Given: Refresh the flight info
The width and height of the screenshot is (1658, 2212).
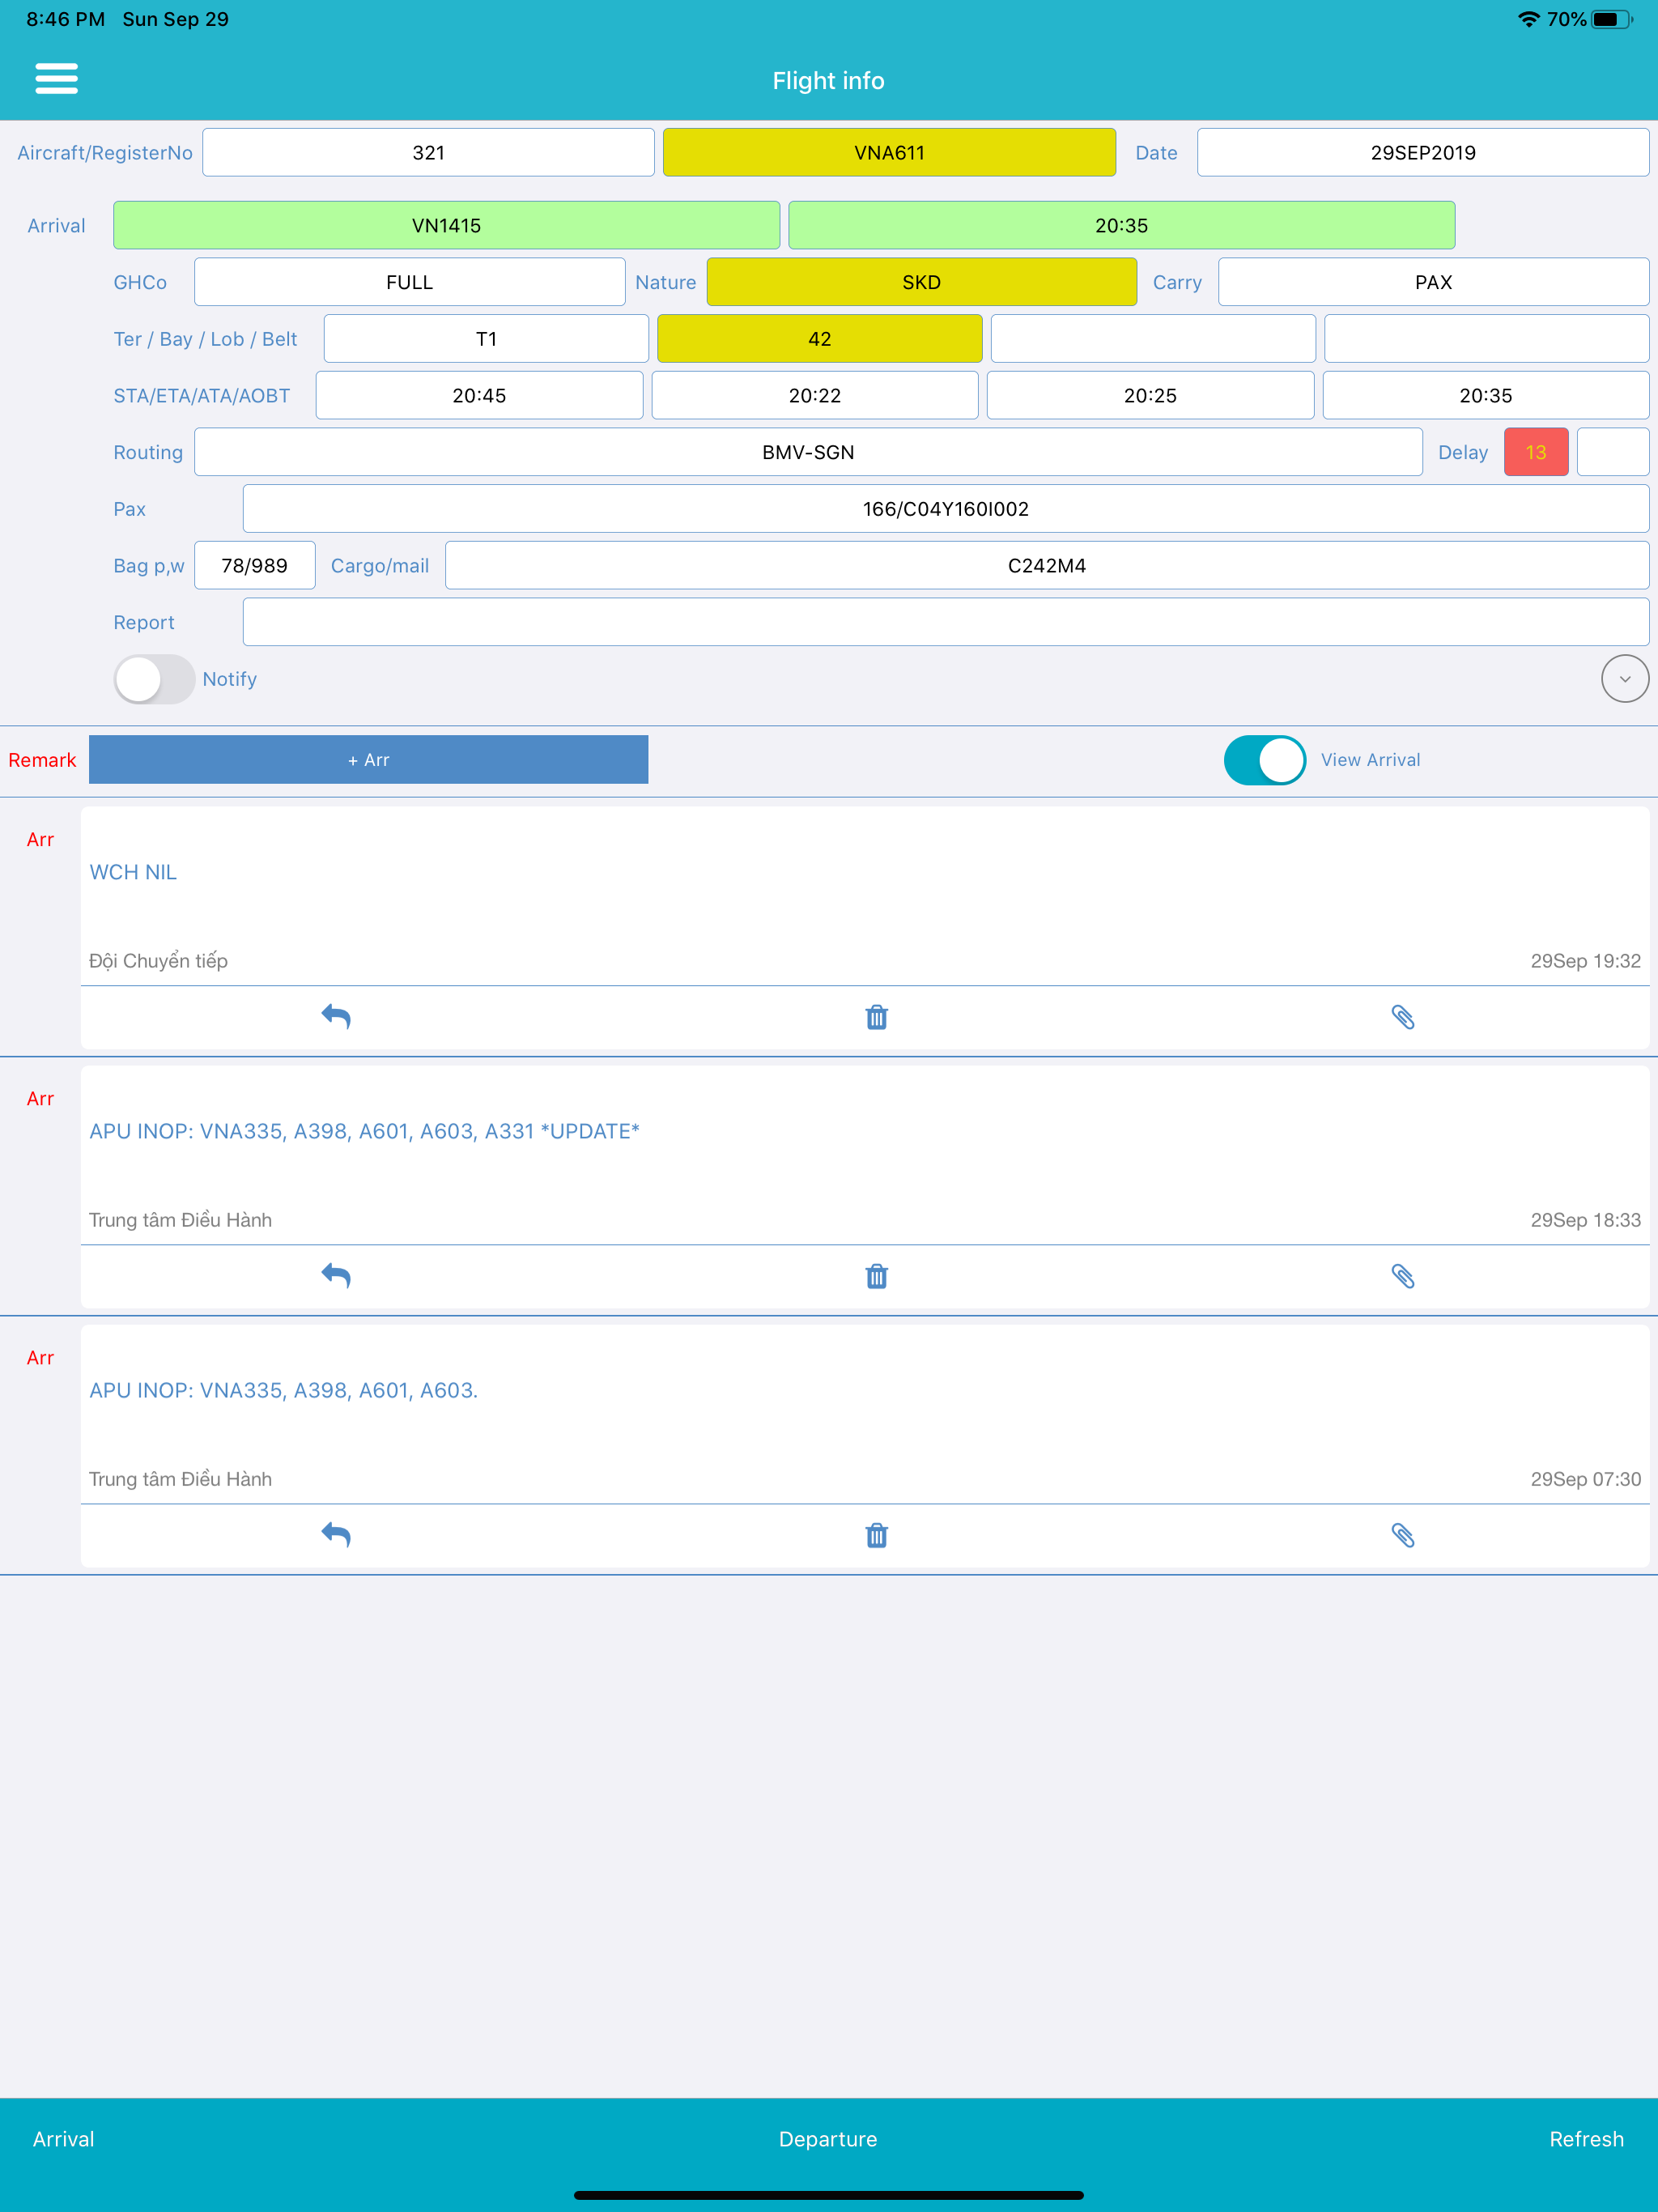Looking at the screenshot, I should [1586, 2139].
